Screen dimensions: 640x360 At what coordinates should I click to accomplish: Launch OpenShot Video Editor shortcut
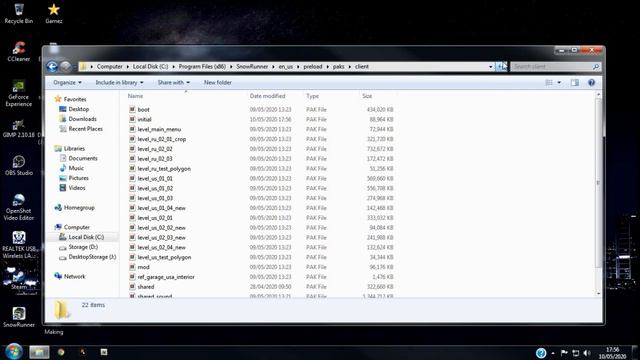click(18, 207)
